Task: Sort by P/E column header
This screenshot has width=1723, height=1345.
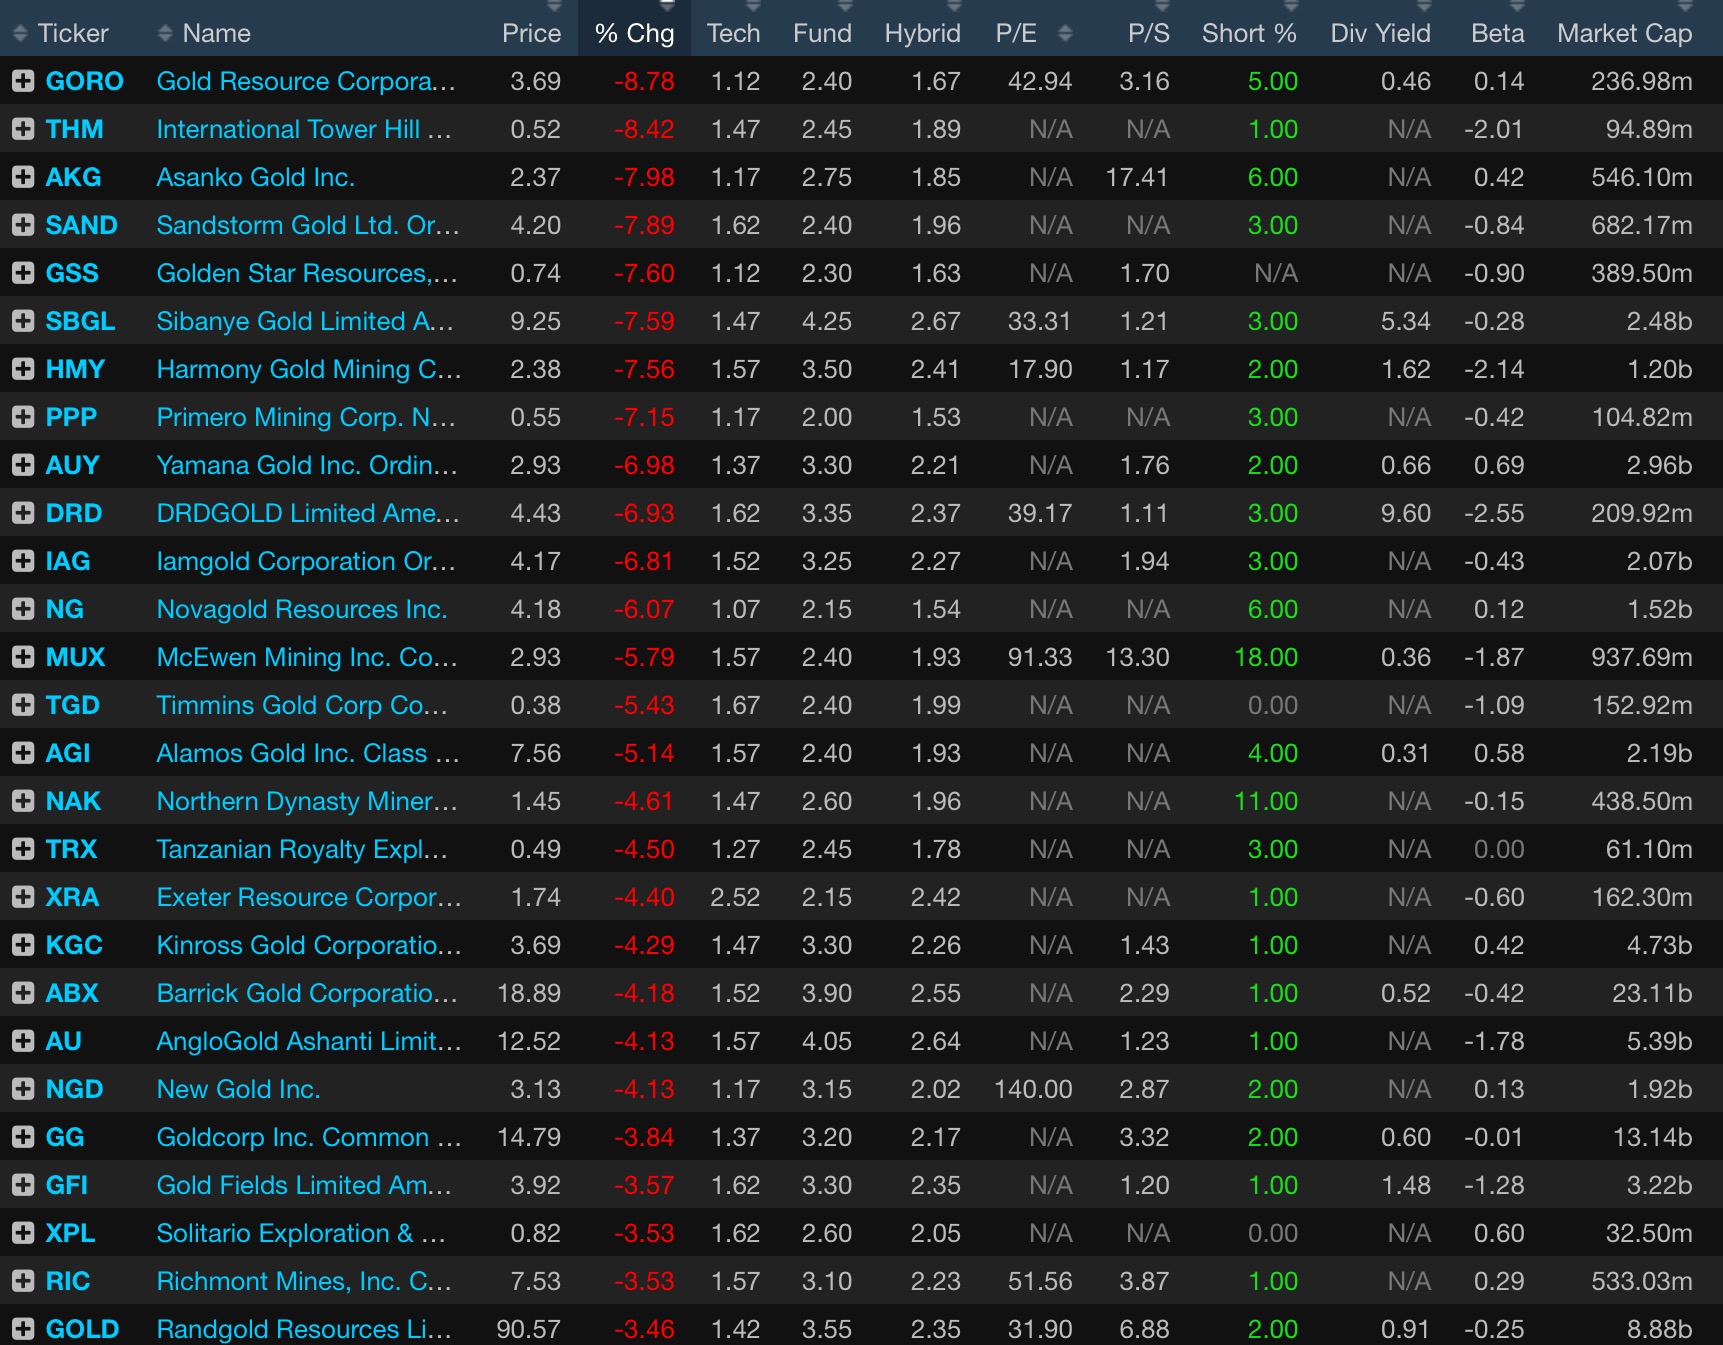Action: click(1016, 33)
